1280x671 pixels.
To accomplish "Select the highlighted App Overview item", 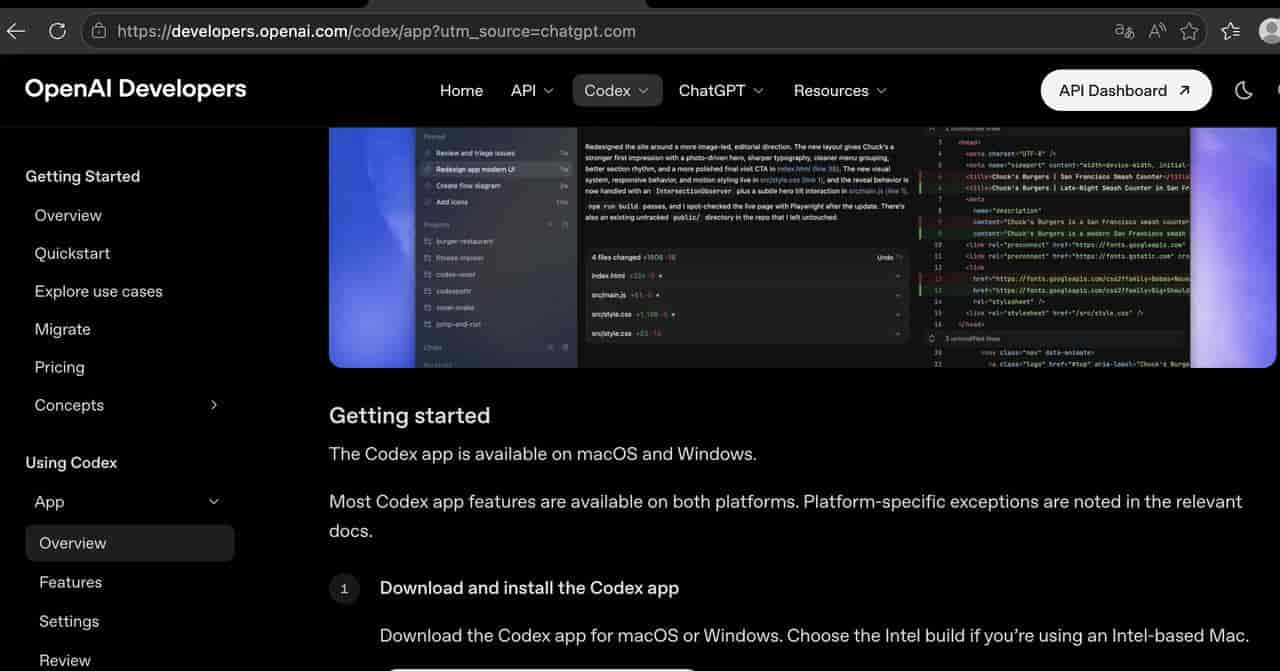I will 130,543.
